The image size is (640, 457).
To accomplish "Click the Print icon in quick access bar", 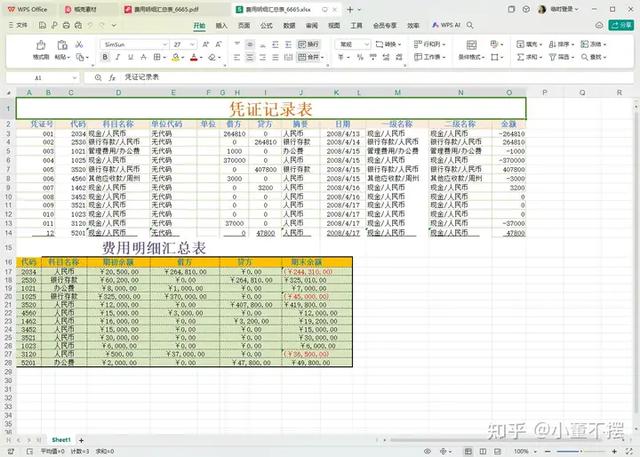I will (66, 25).
